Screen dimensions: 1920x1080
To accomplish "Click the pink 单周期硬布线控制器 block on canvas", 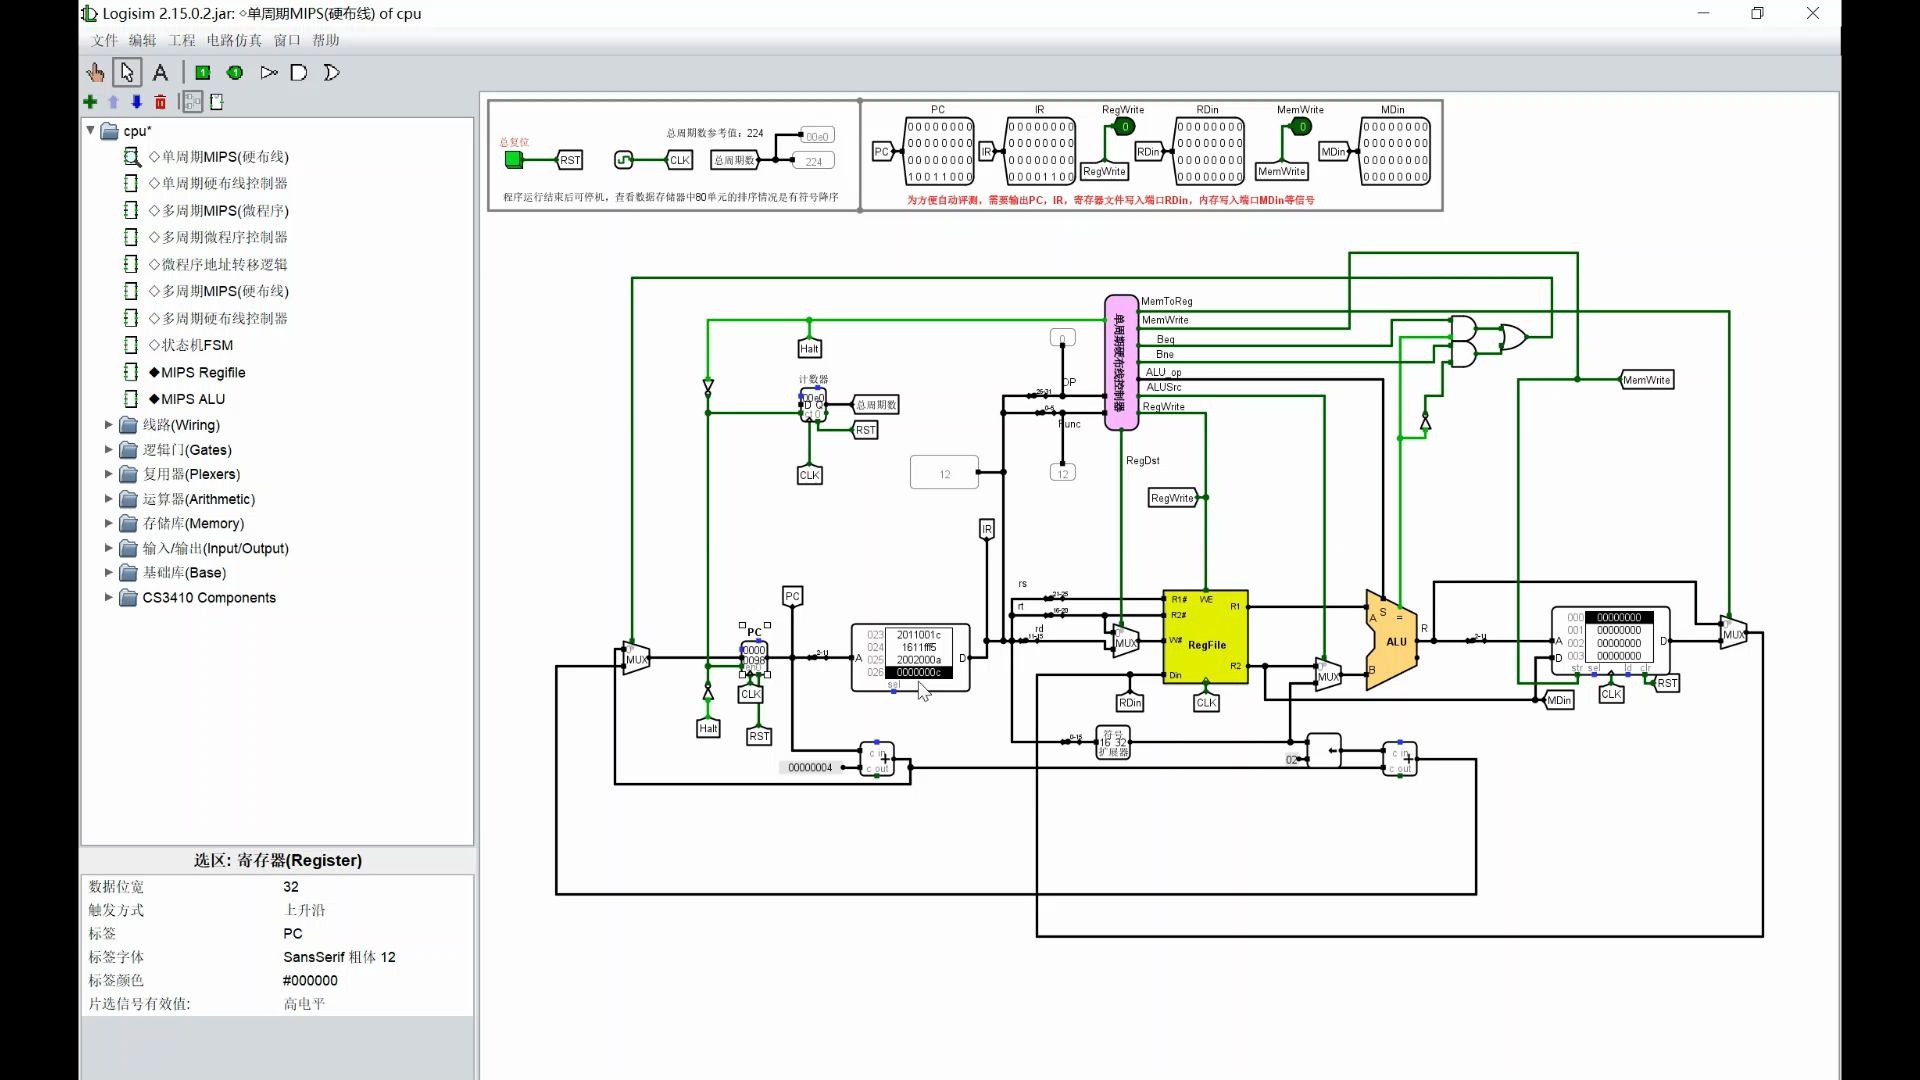I will [x=1121, y=362].
